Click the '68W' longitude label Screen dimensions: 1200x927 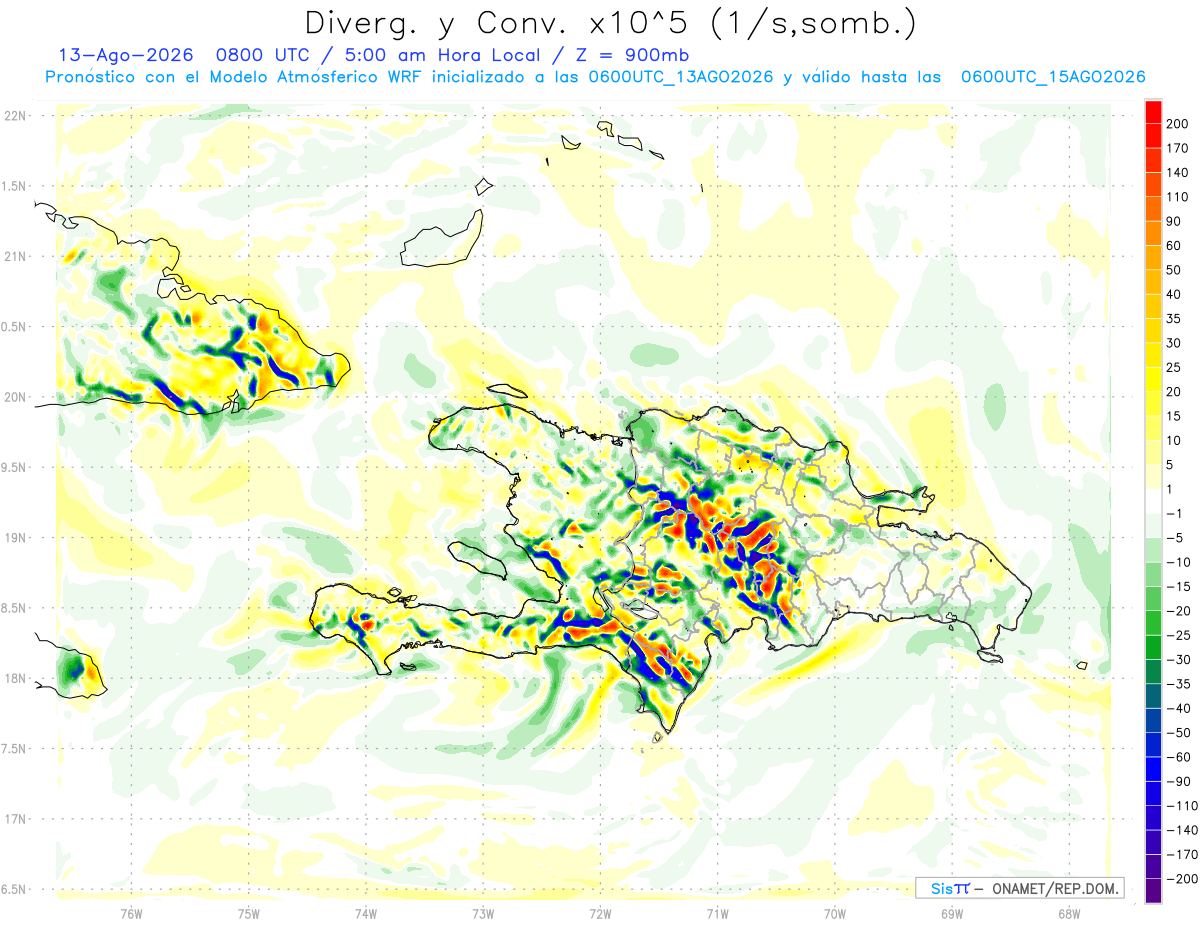pos(1069,913)
